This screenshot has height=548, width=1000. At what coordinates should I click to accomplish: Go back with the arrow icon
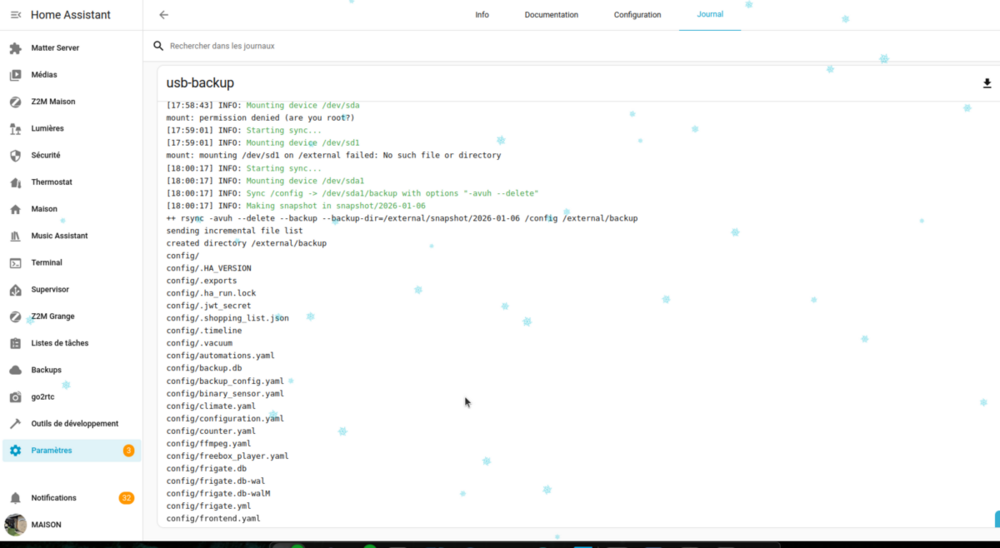click(x=164, y=15)
